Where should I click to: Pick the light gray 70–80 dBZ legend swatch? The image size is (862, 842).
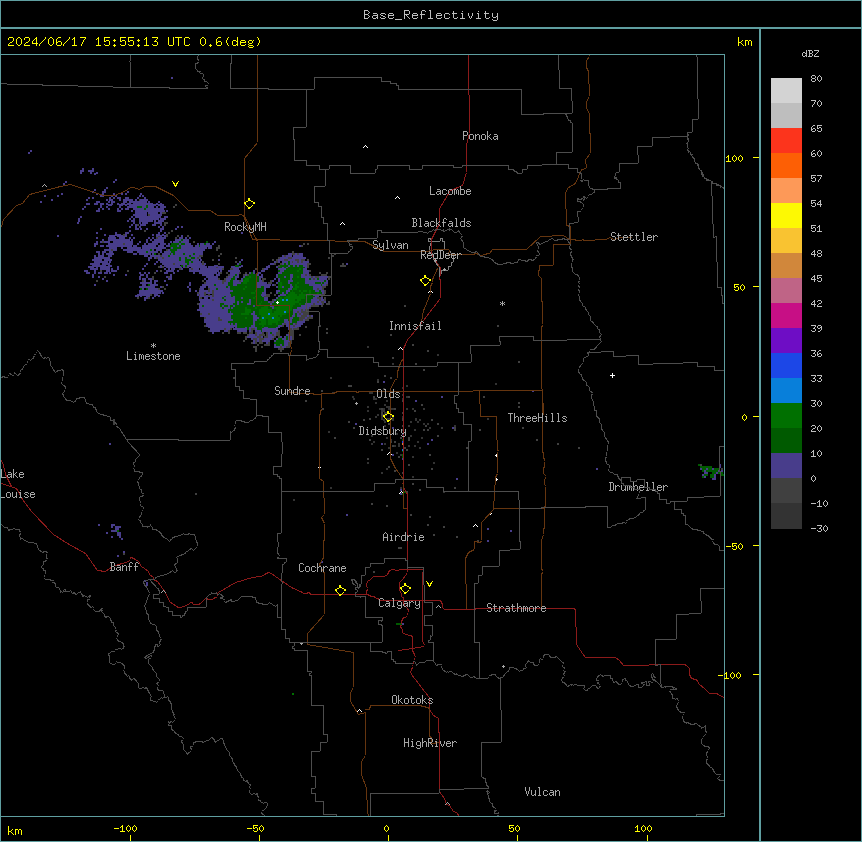point(786,91)
